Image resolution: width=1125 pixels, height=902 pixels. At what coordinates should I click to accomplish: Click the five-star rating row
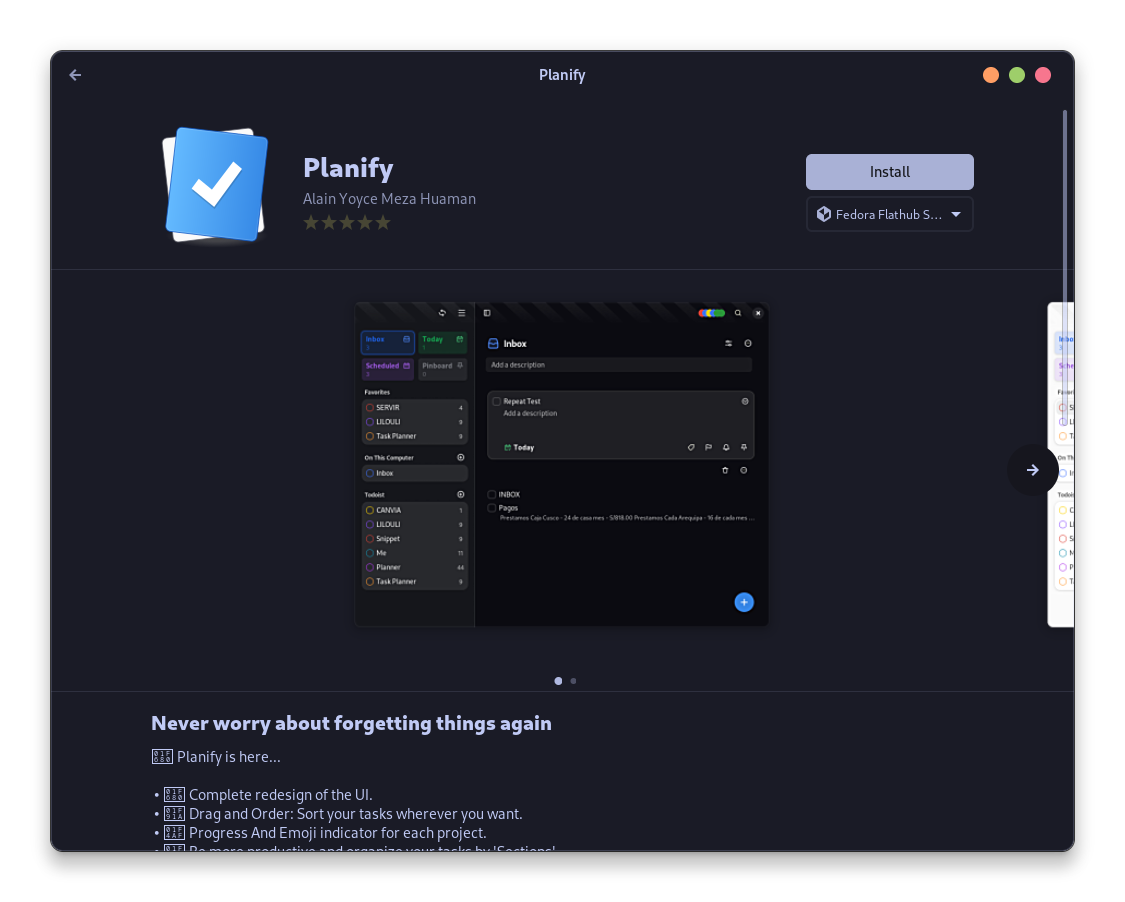(347, 222)
